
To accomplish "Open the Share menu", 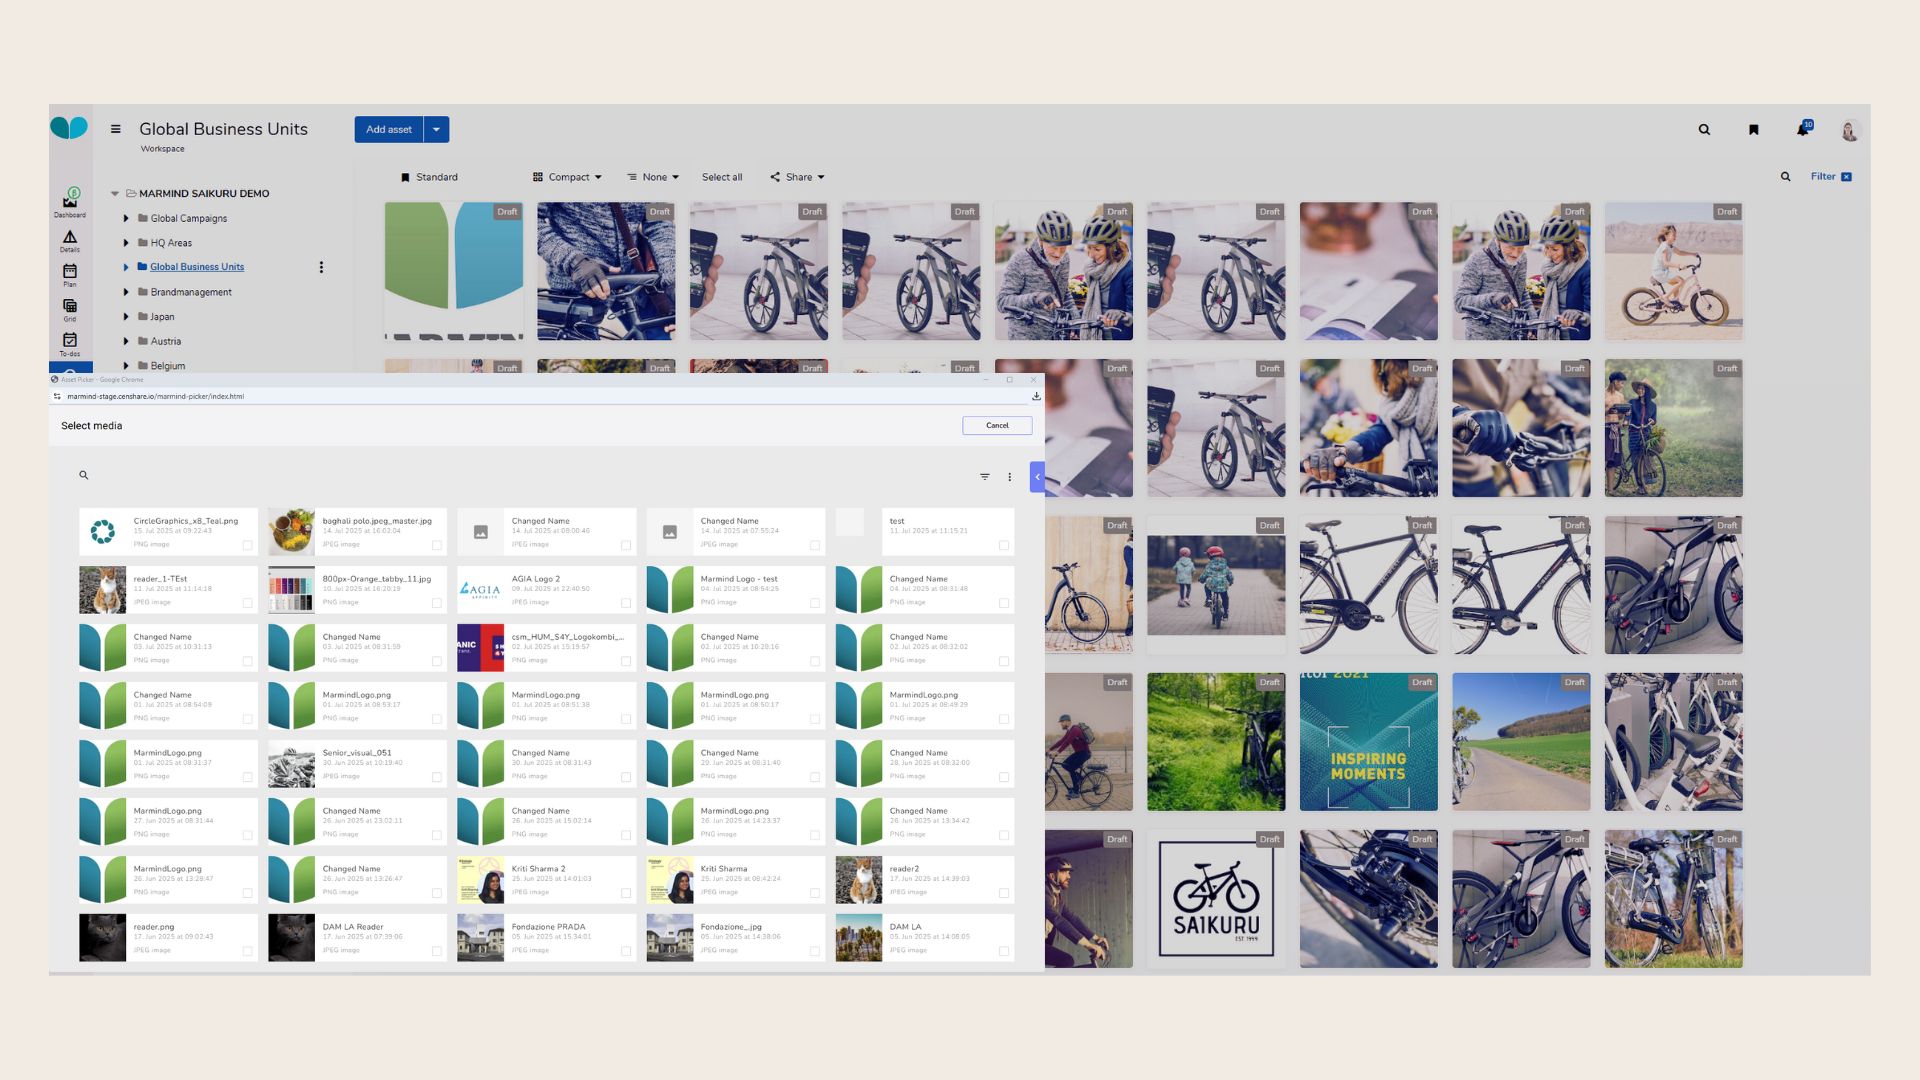I will (798, 177).
